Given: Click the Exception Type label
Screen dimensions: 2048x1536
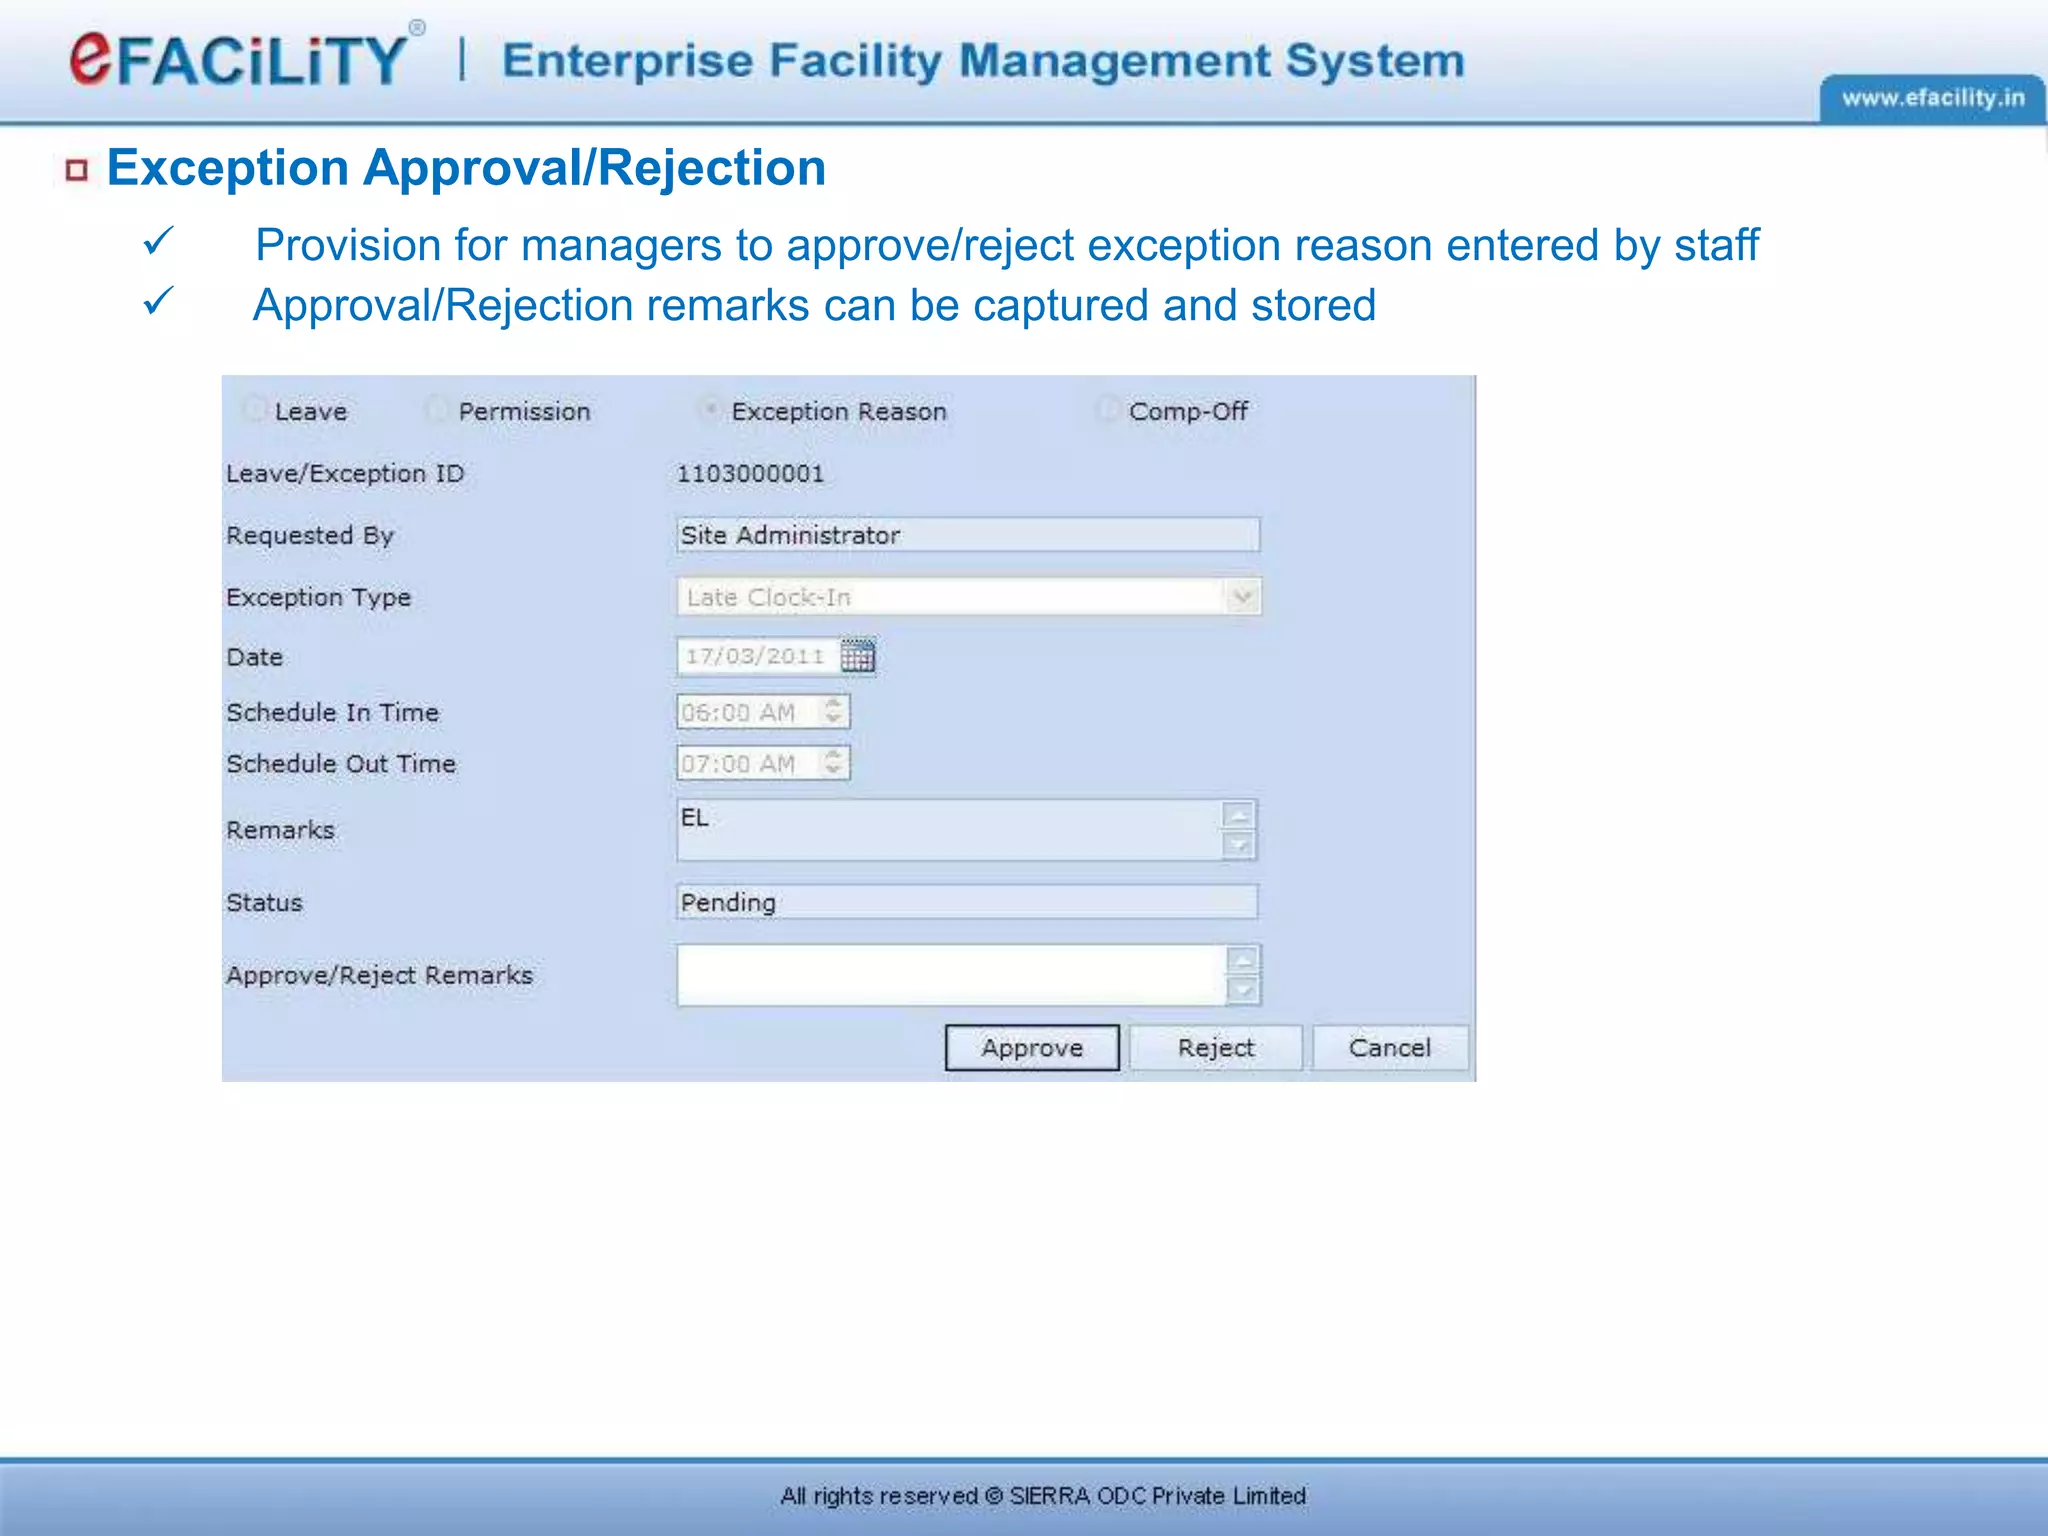Looking at the screenshot, I should coord(318,597).
